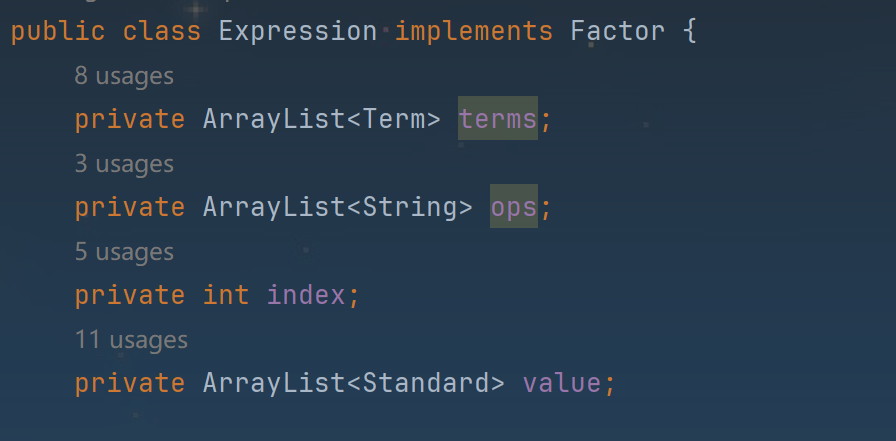Screen dimensions: 896x441
Task: Click the 'class' keyword
Action: coord(162,31)
